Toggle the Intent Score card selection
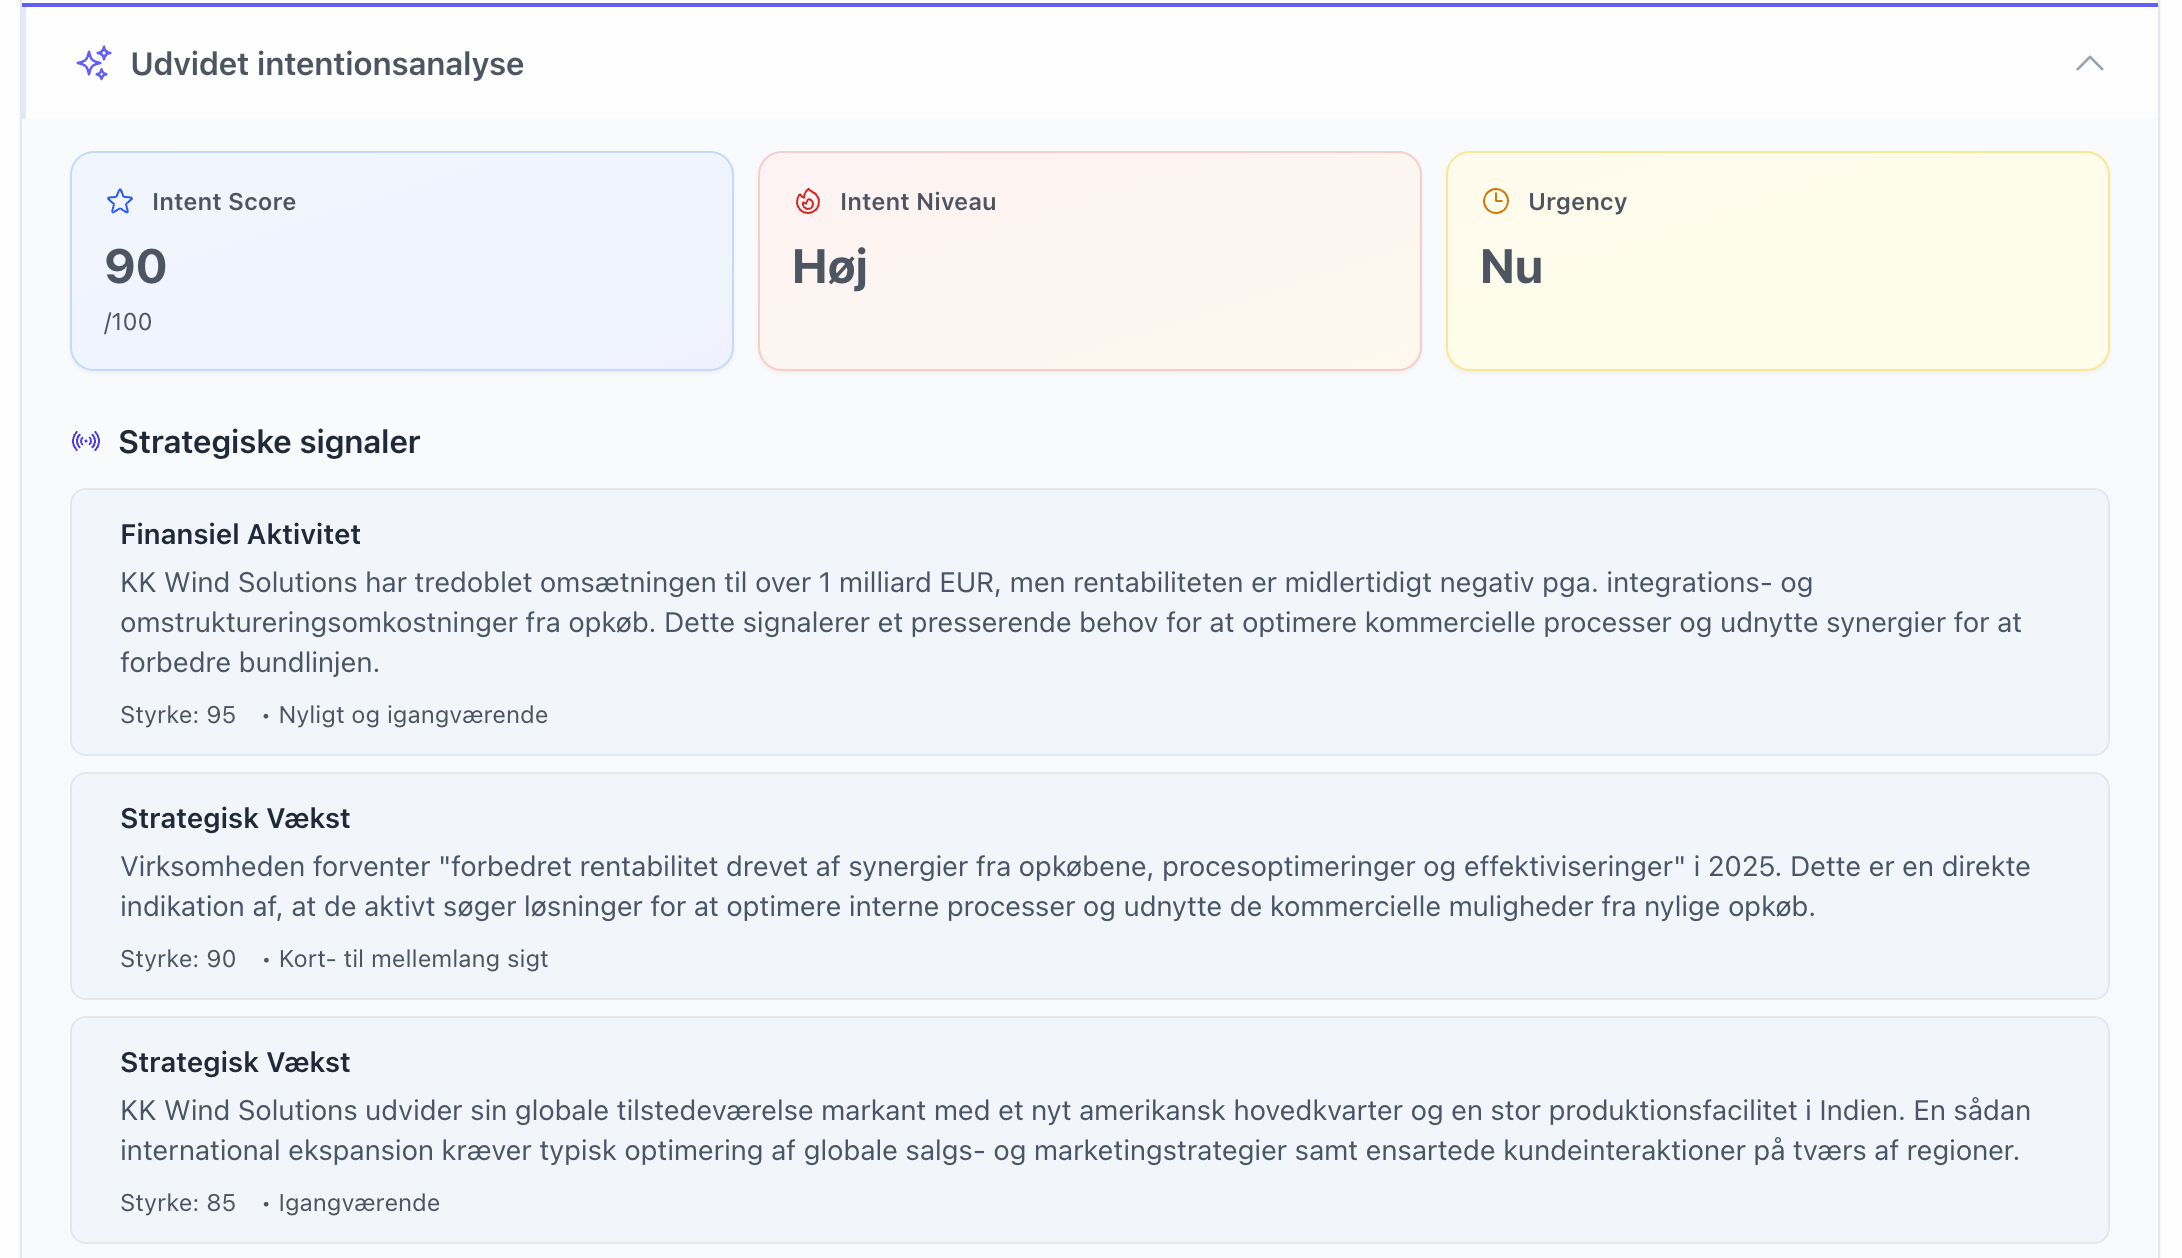 400,262
